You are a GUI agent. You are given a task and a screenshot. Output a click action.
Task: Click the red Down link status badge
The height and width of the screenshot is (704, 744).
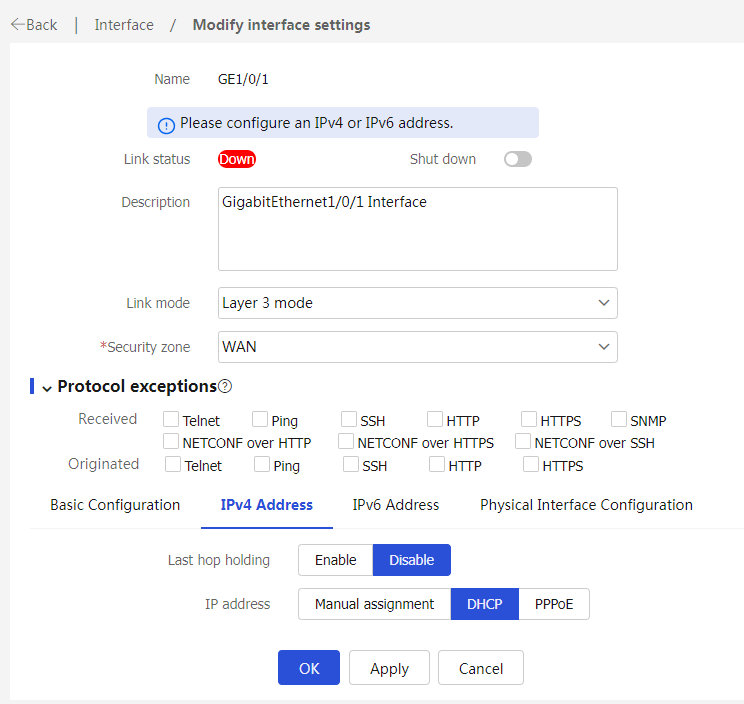tap(237, 159)
